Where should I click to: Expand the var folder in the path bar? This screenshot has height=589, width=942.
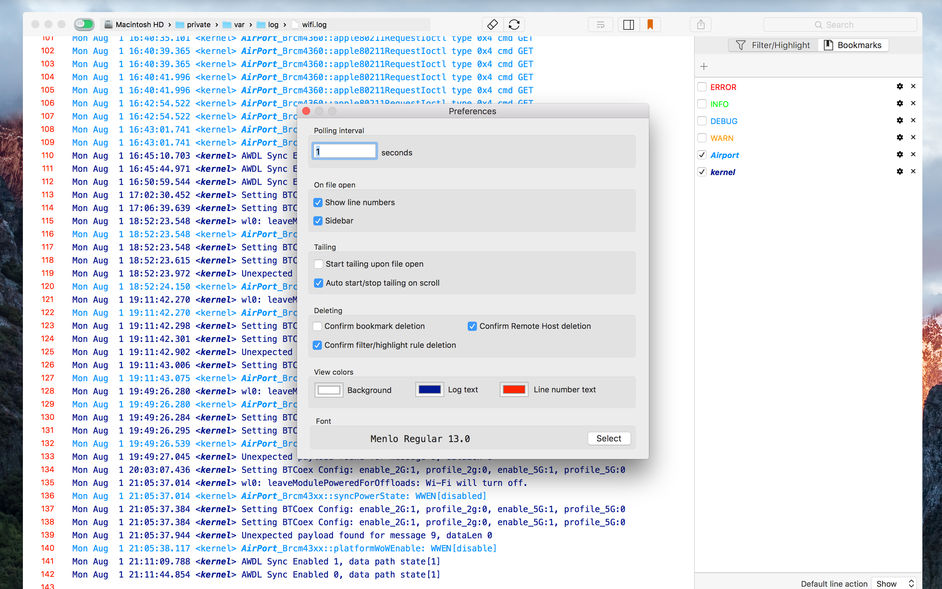(238, 24)
